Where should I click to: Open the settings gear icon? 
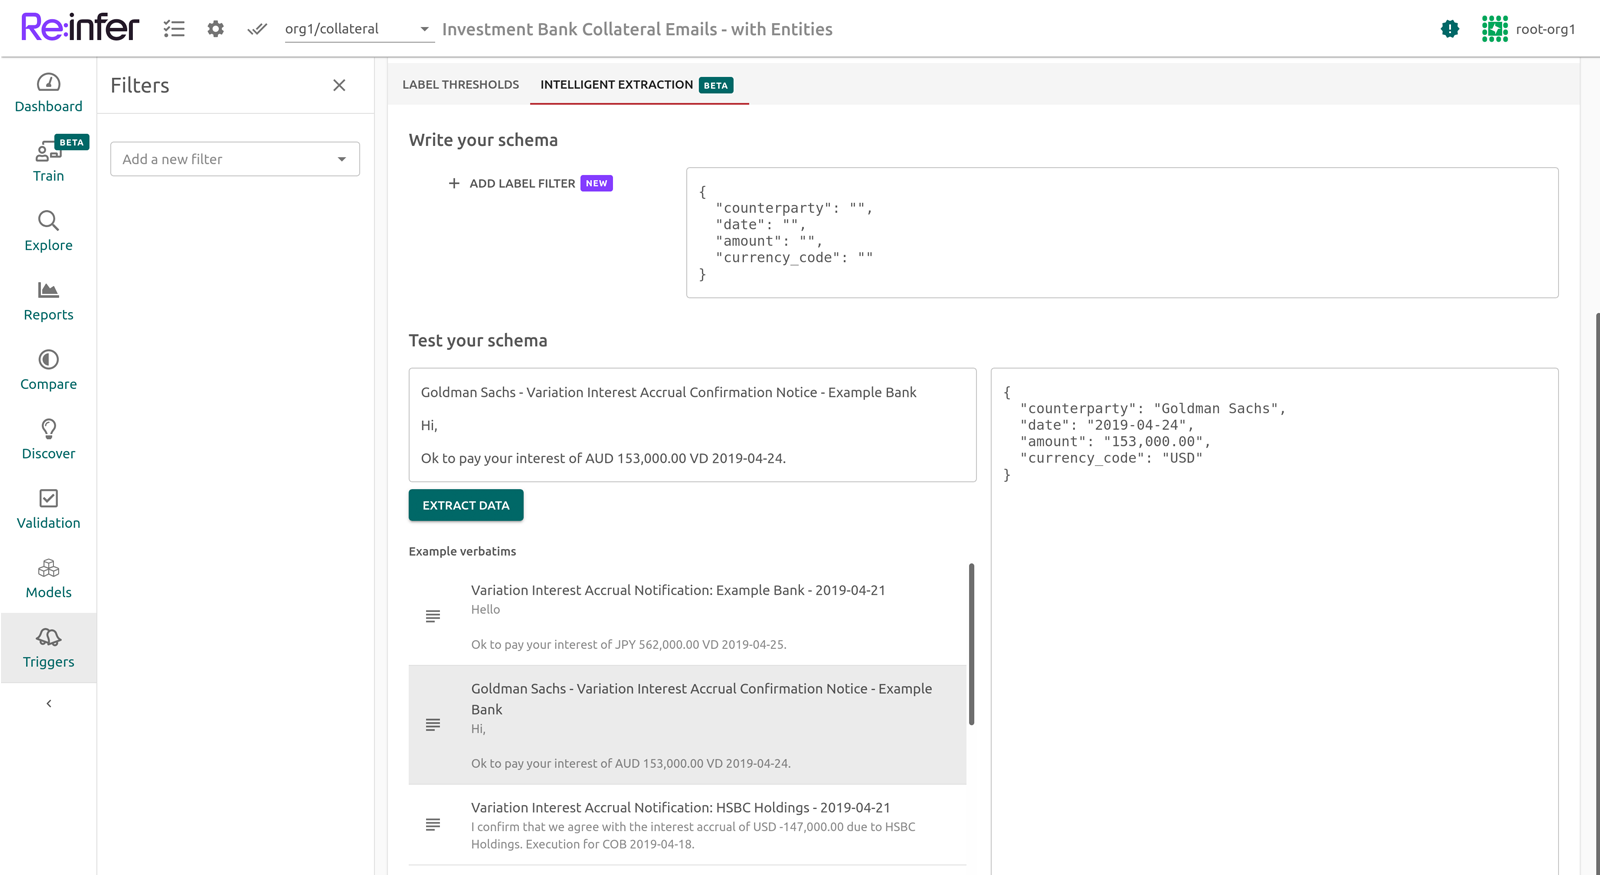[x=216, y=29]
